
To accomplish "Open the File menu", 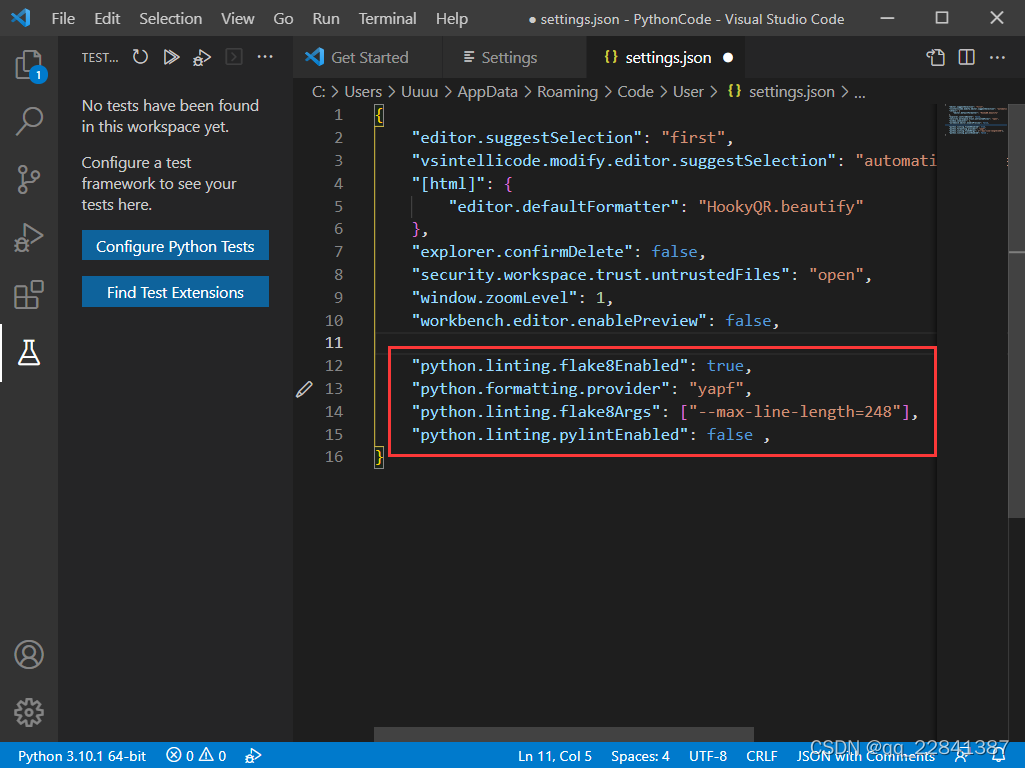I will click(63, 18).
